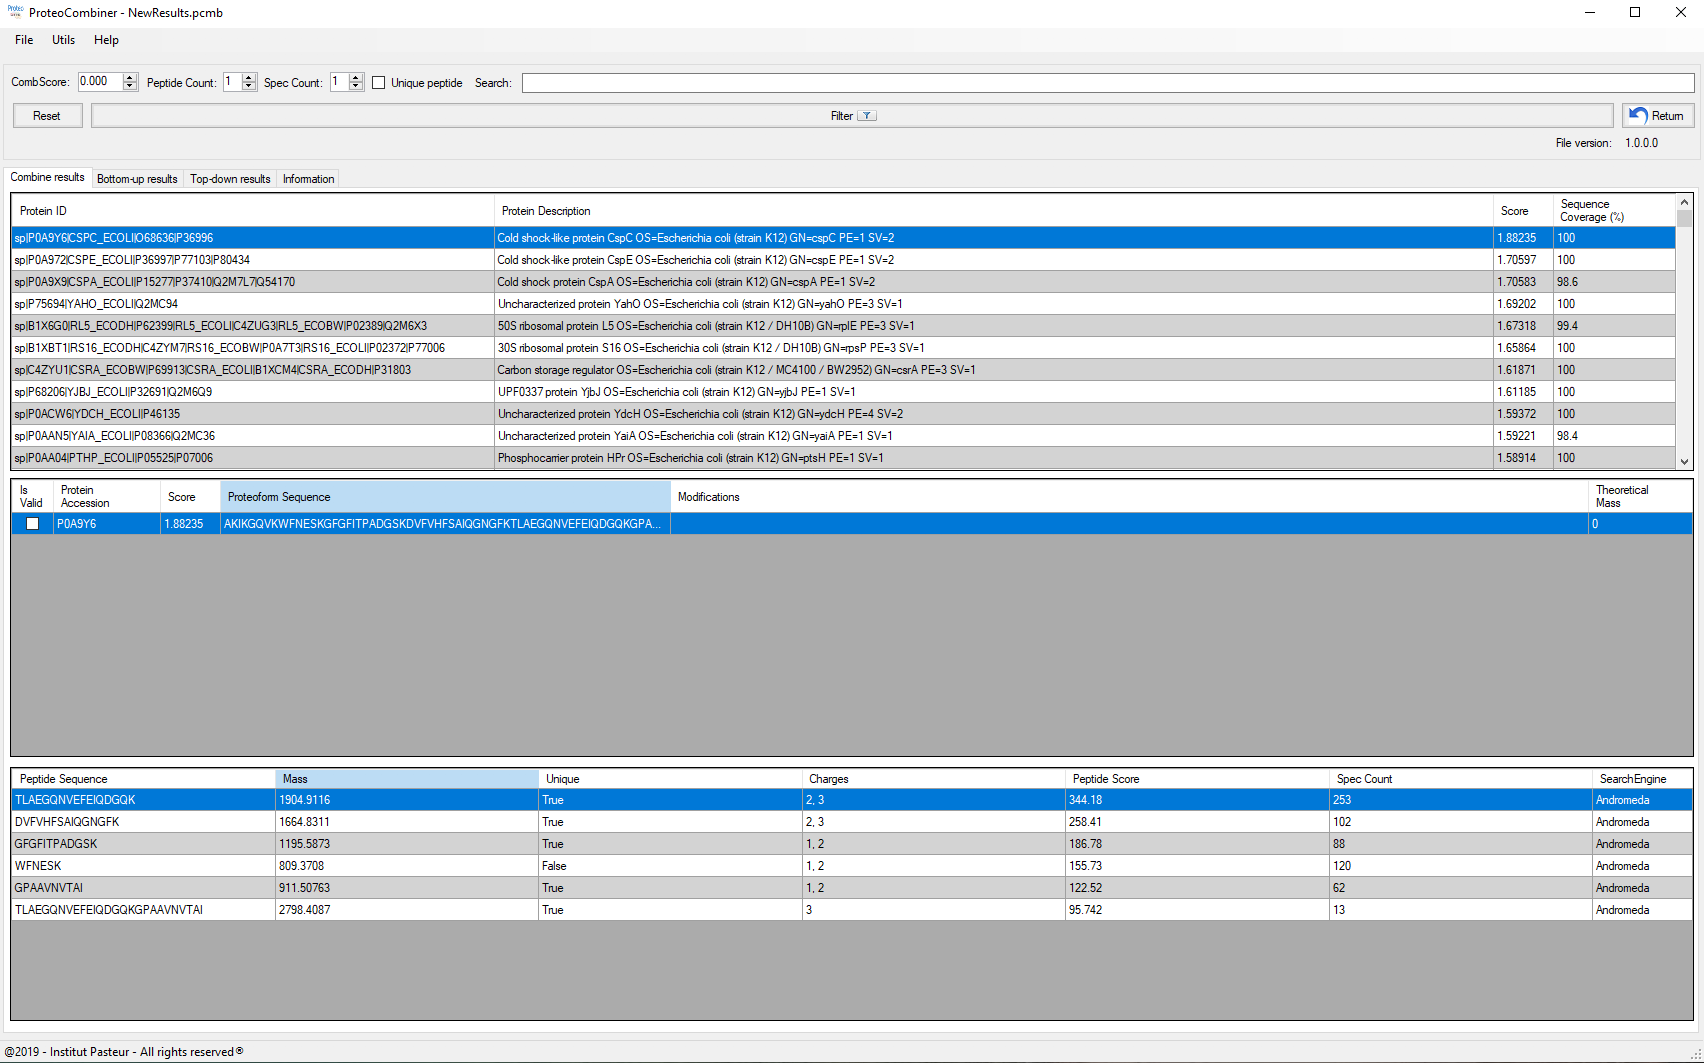Tick the Is Valid checkbox for P0A9Y6
This screenshot has height=1063, width=1704.
point(32,524)
